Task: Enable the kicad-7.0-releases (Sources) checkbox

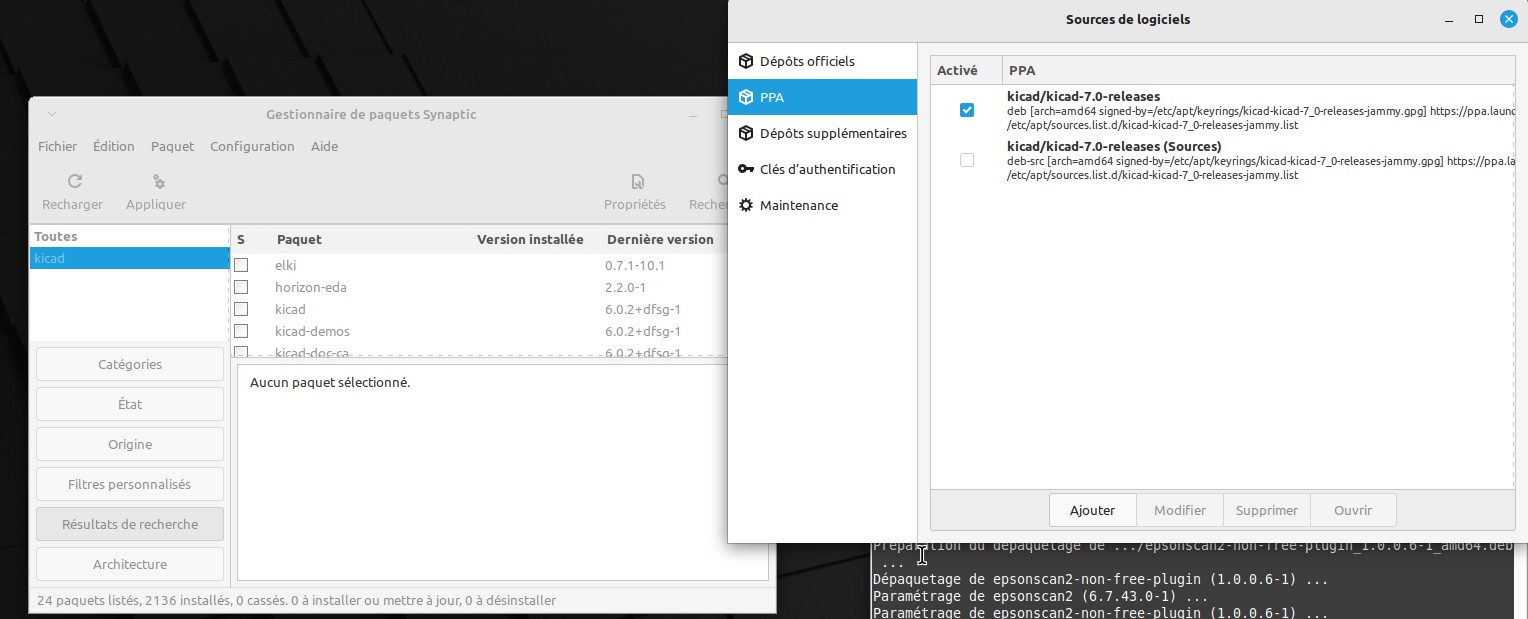Action: point(966,160)
